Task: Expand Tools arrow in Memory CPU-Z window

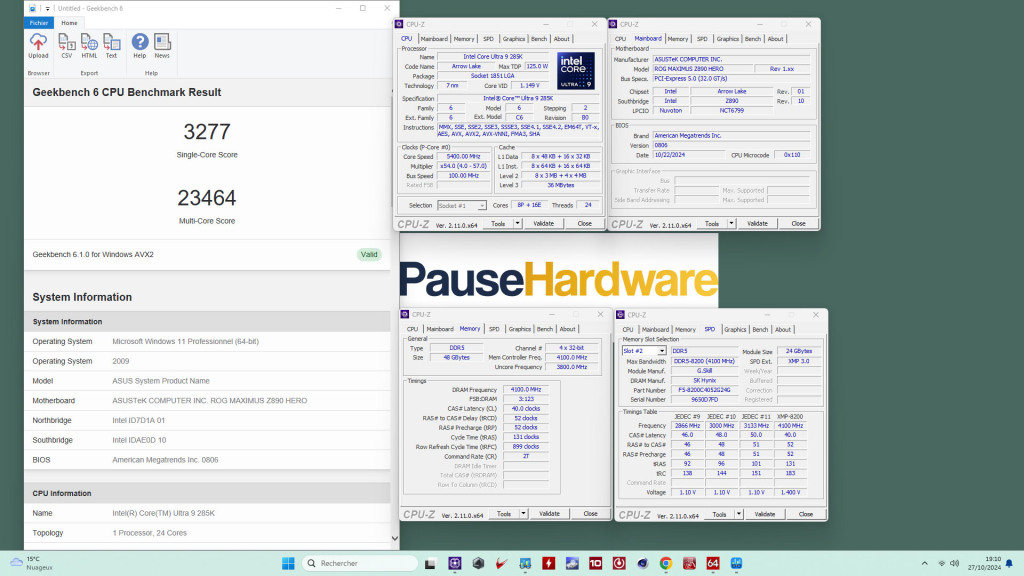Action: [523, 514]
